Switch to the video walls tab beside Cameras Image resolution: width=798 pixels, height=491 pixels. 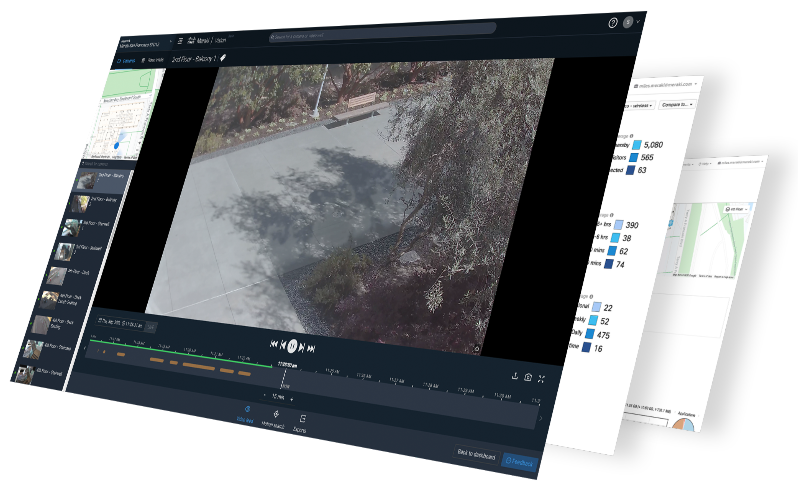tap(152, 60)
